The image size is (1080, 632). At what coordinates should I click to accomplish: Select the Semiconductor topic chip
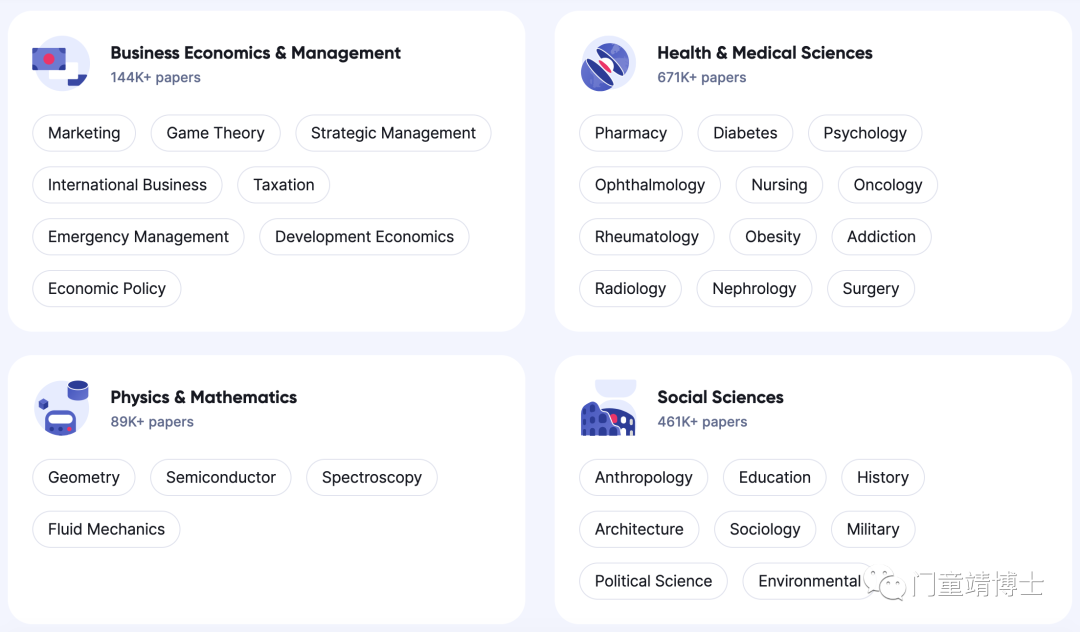point(221,477)
